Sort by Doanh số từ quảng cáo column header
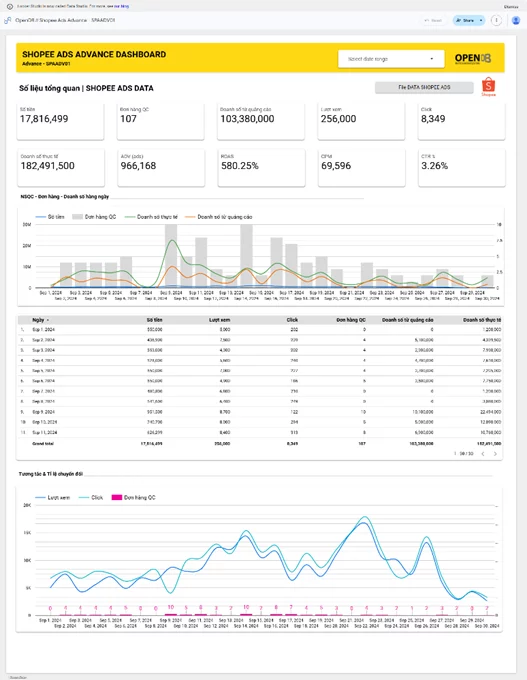527x680 pixels. [407, 320]
